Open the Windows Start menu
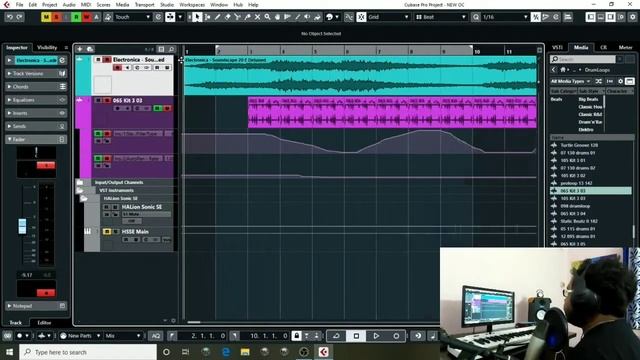This screenshot has height=360, width=640. 9,352
